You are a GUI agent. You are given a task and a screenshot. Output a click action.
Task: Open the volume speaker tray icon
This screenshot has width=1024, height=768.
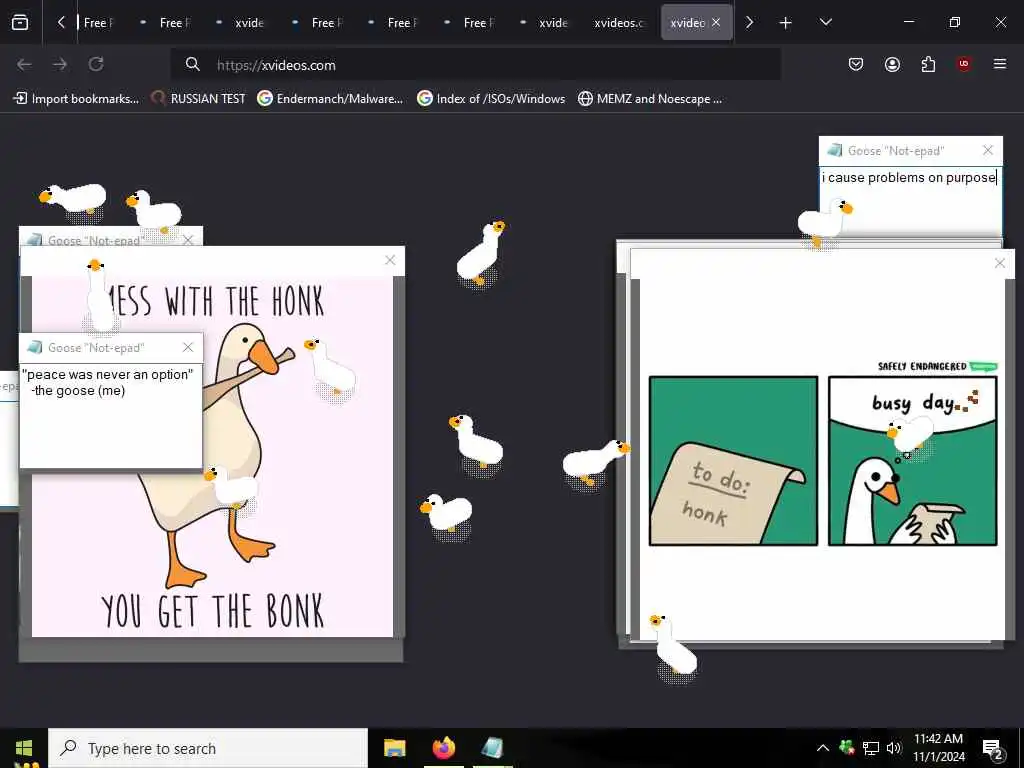click(x=893, y=748)
